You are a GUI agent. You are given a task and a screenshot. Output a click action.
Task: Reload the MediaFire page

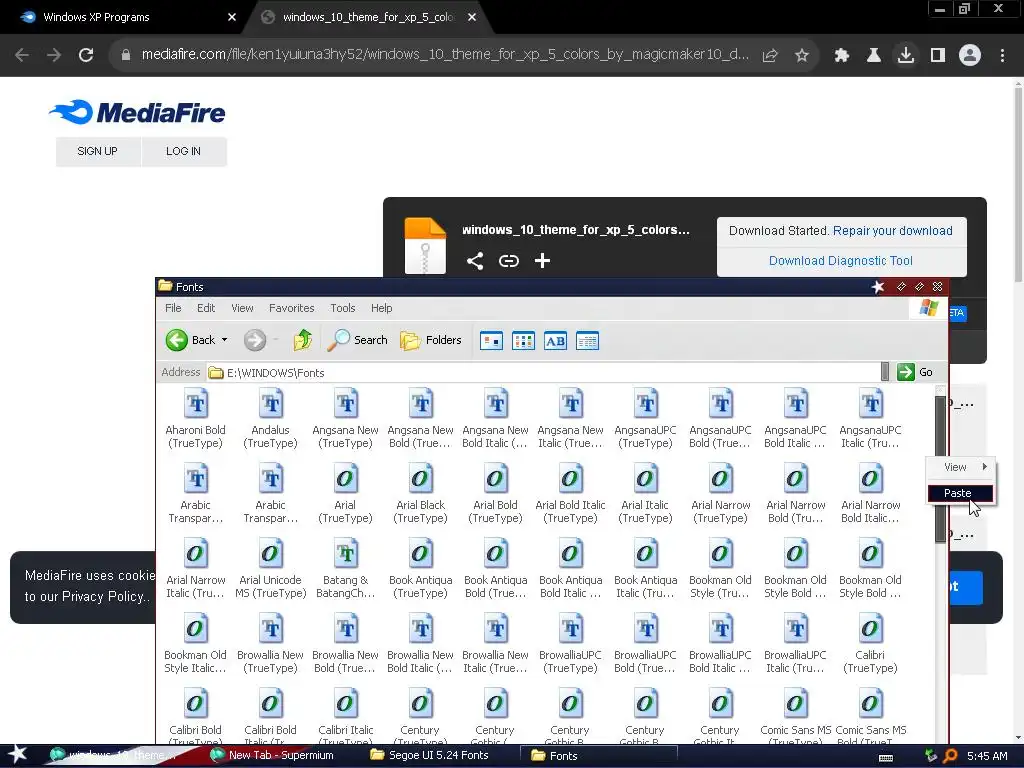(x=86, y=56)
